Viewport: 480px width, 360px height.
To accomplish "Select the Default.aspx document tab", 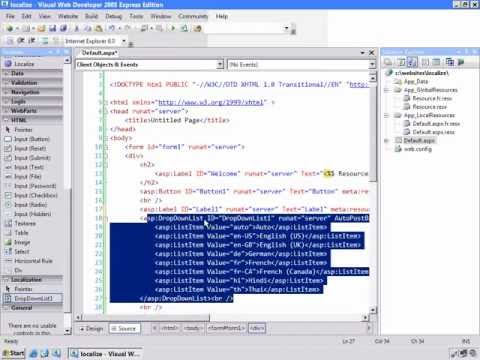I will 99,53.
